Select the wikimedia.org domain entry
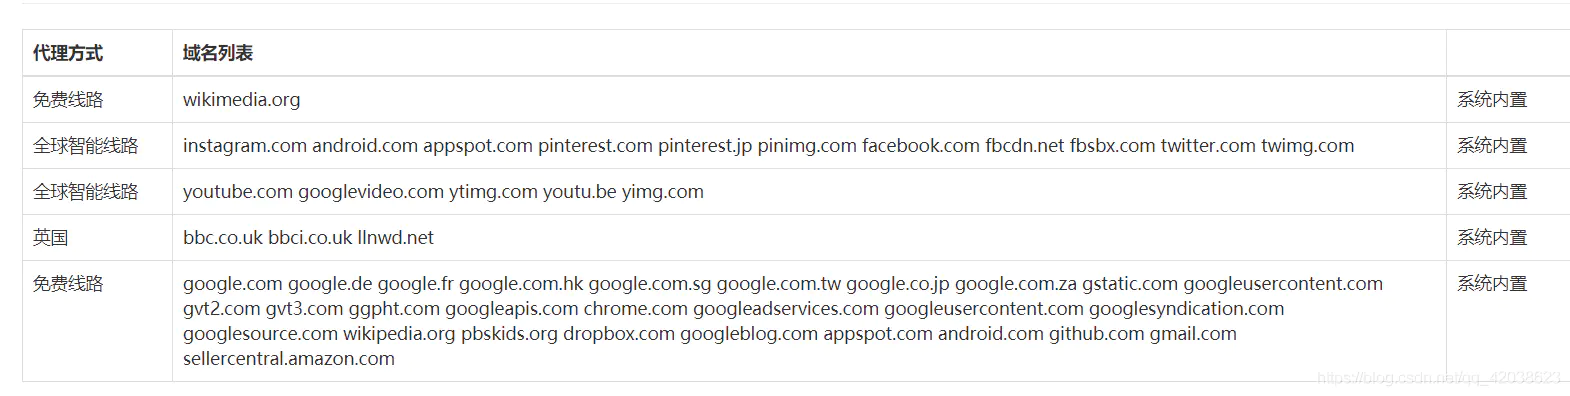The height and width of the screenshot is (396, 1570). pyautogui.click(x=241, y=100)
